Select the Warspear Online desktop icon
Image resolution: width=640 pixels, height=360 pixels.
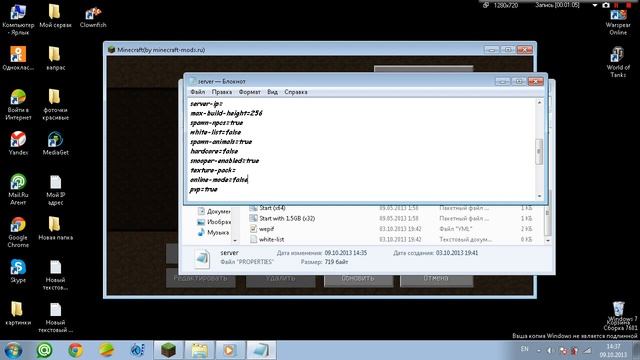pyautogui.click(x=618, y=21)
